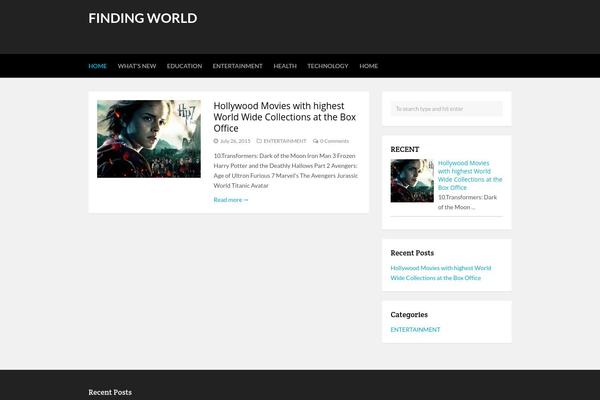Open the Hollywood Movies post headline
Viewport: 600px width, 400px height.
(285, 117)
